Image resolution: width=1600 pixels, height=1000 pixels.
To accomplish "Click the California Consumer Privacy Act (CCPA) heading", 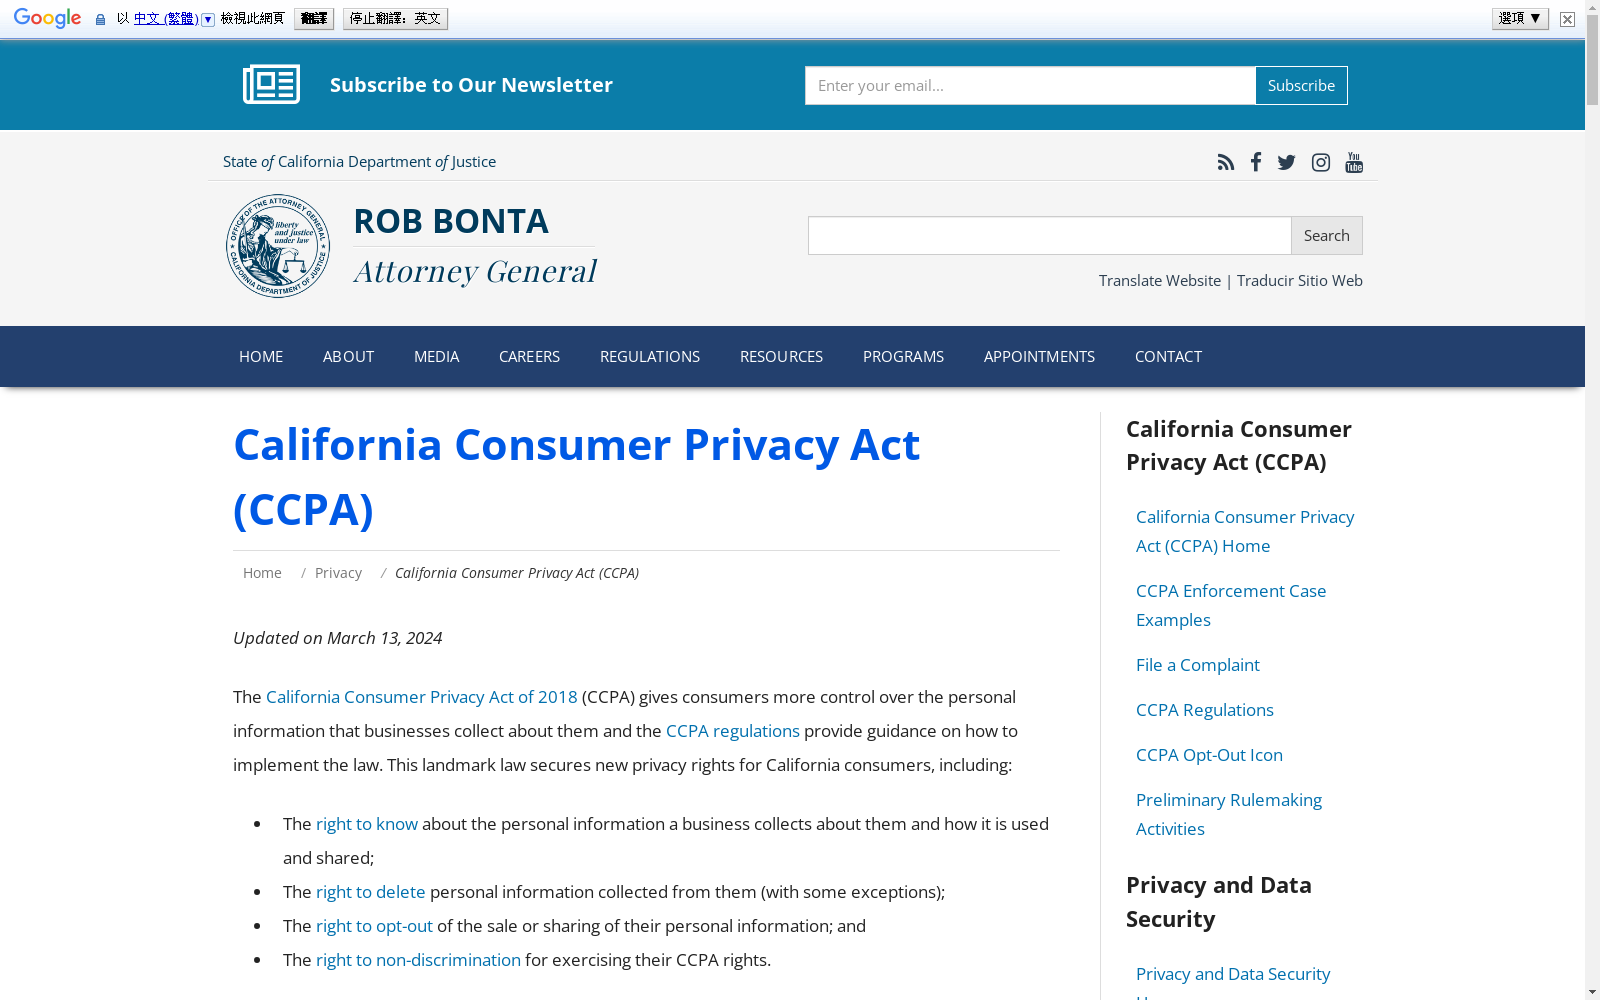I will pos(576,477).
